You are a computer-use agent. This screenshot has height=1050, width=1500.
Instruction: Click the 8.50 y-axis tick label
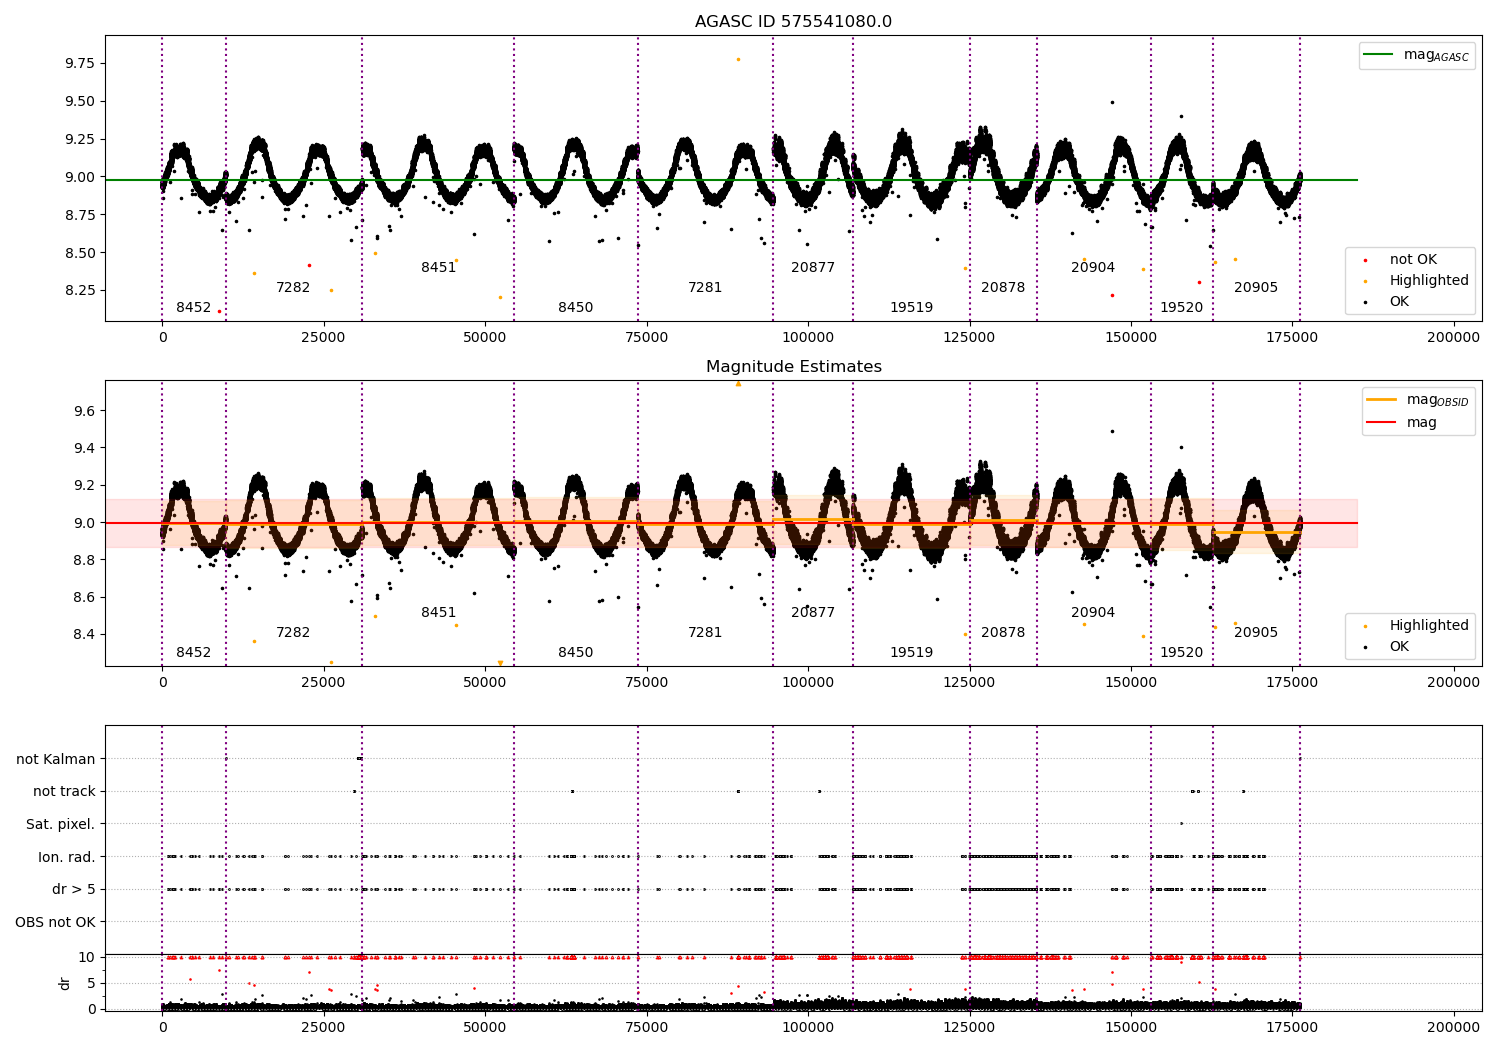point(79,253)
